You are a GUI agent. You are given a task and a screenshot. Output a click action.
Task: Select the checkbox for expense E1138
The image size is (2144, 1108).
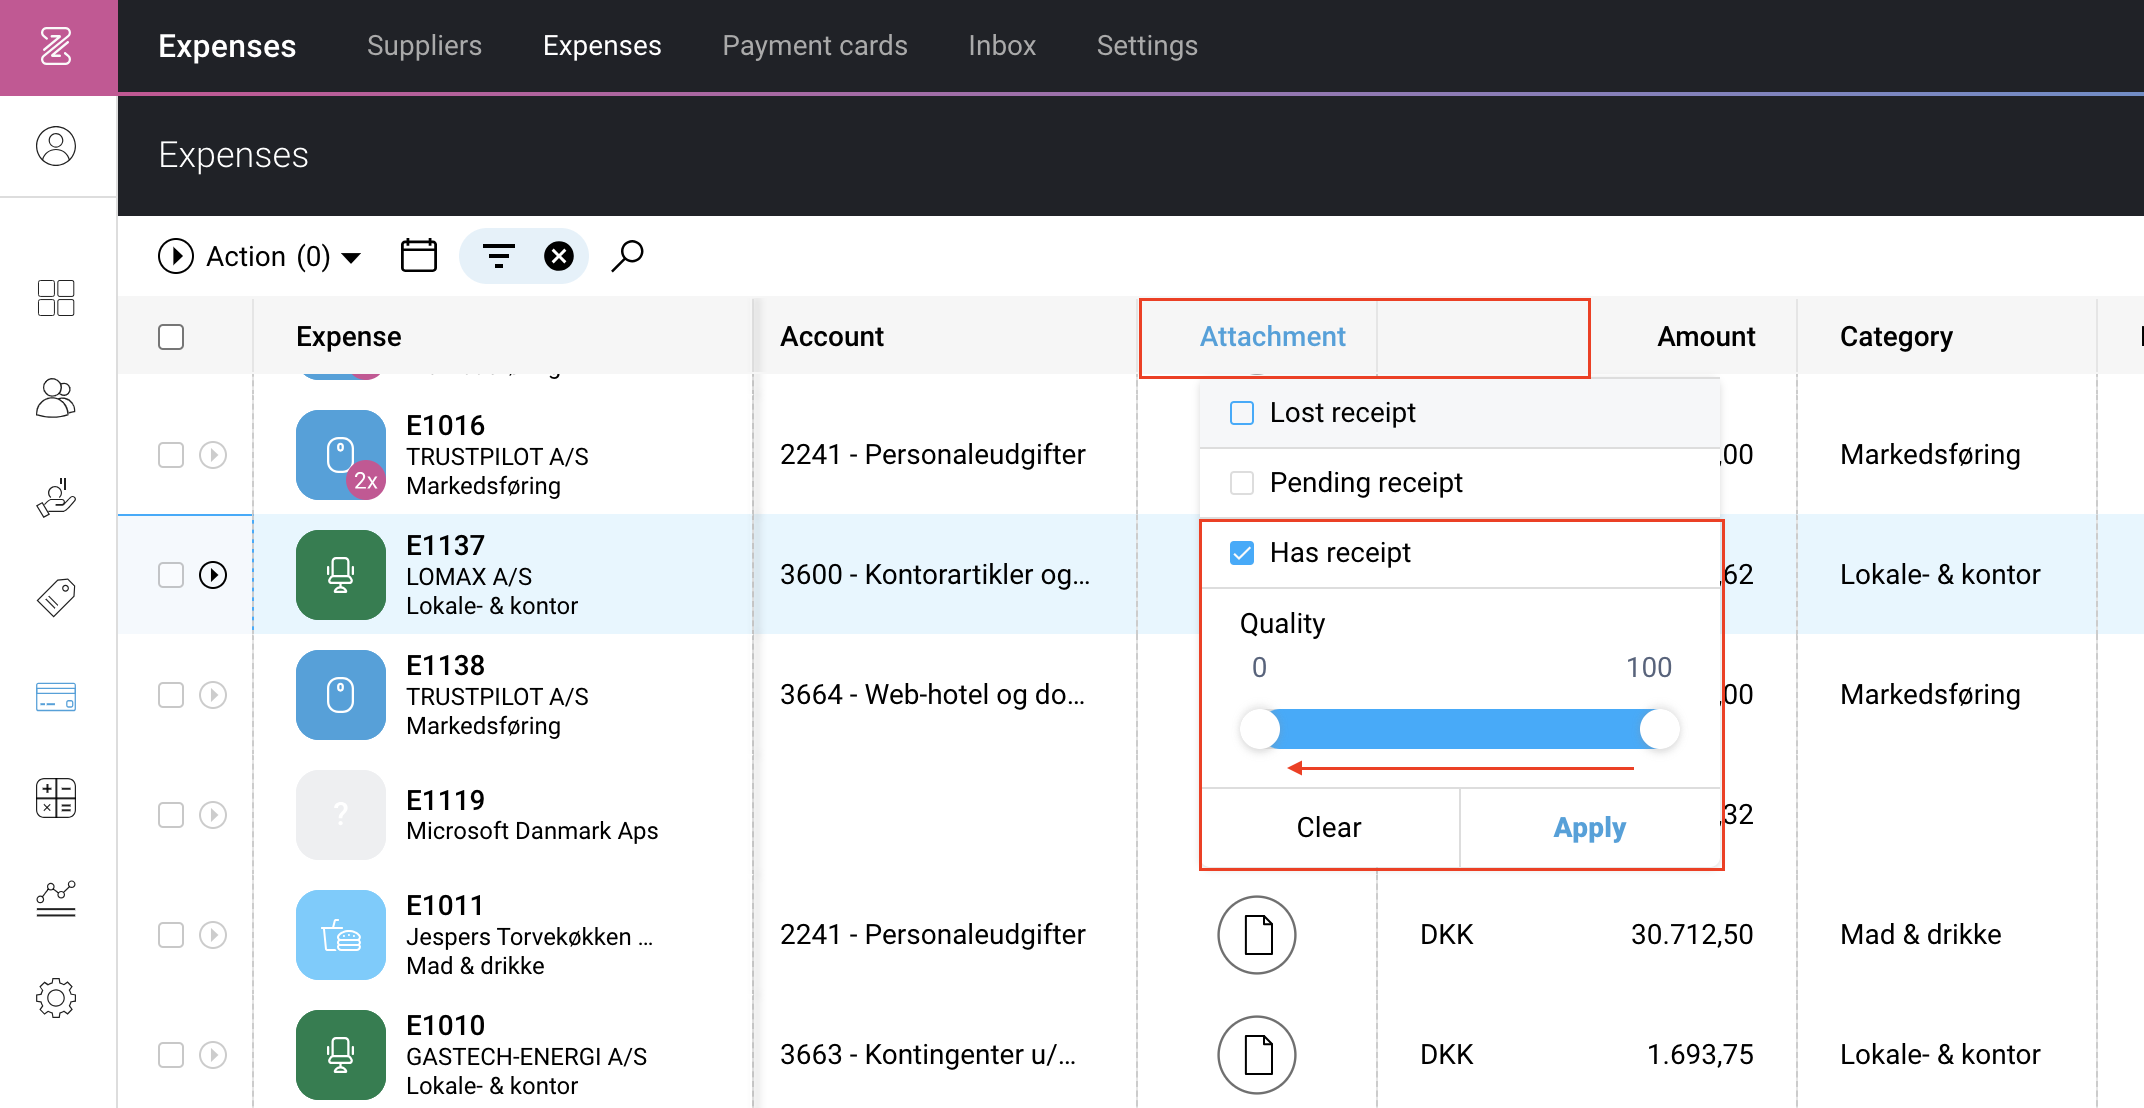point(171,695)
